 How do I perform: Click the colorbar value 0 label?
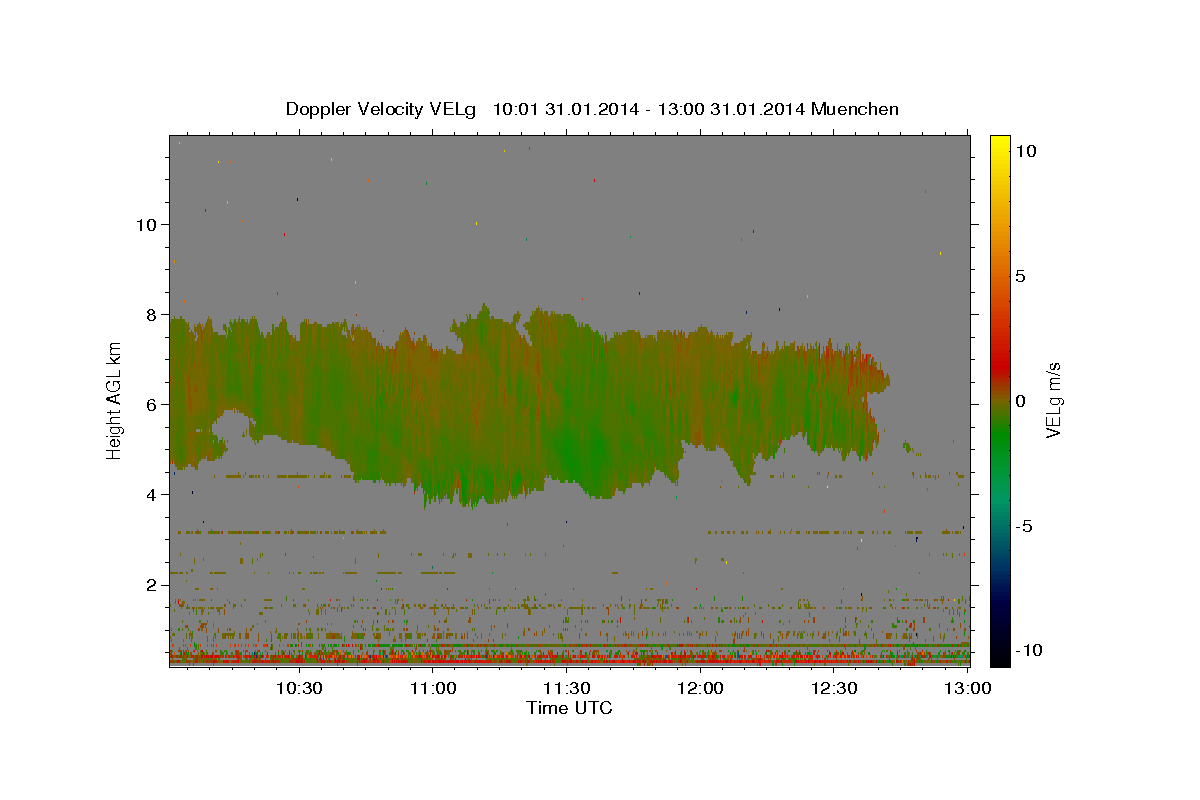pyautogui.click(x=1020, y=401)
